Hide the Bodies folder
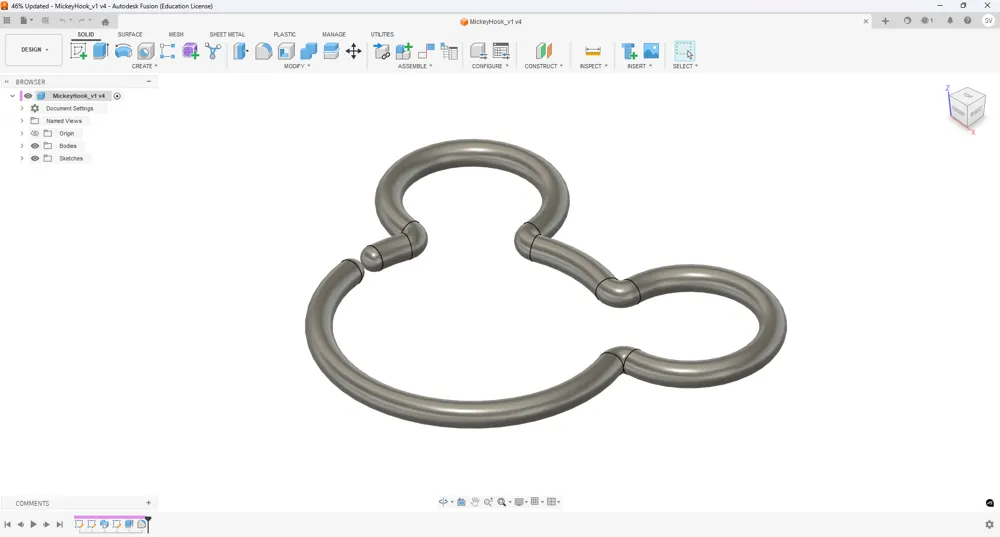Screen dimensions: 1000x537 35,146
